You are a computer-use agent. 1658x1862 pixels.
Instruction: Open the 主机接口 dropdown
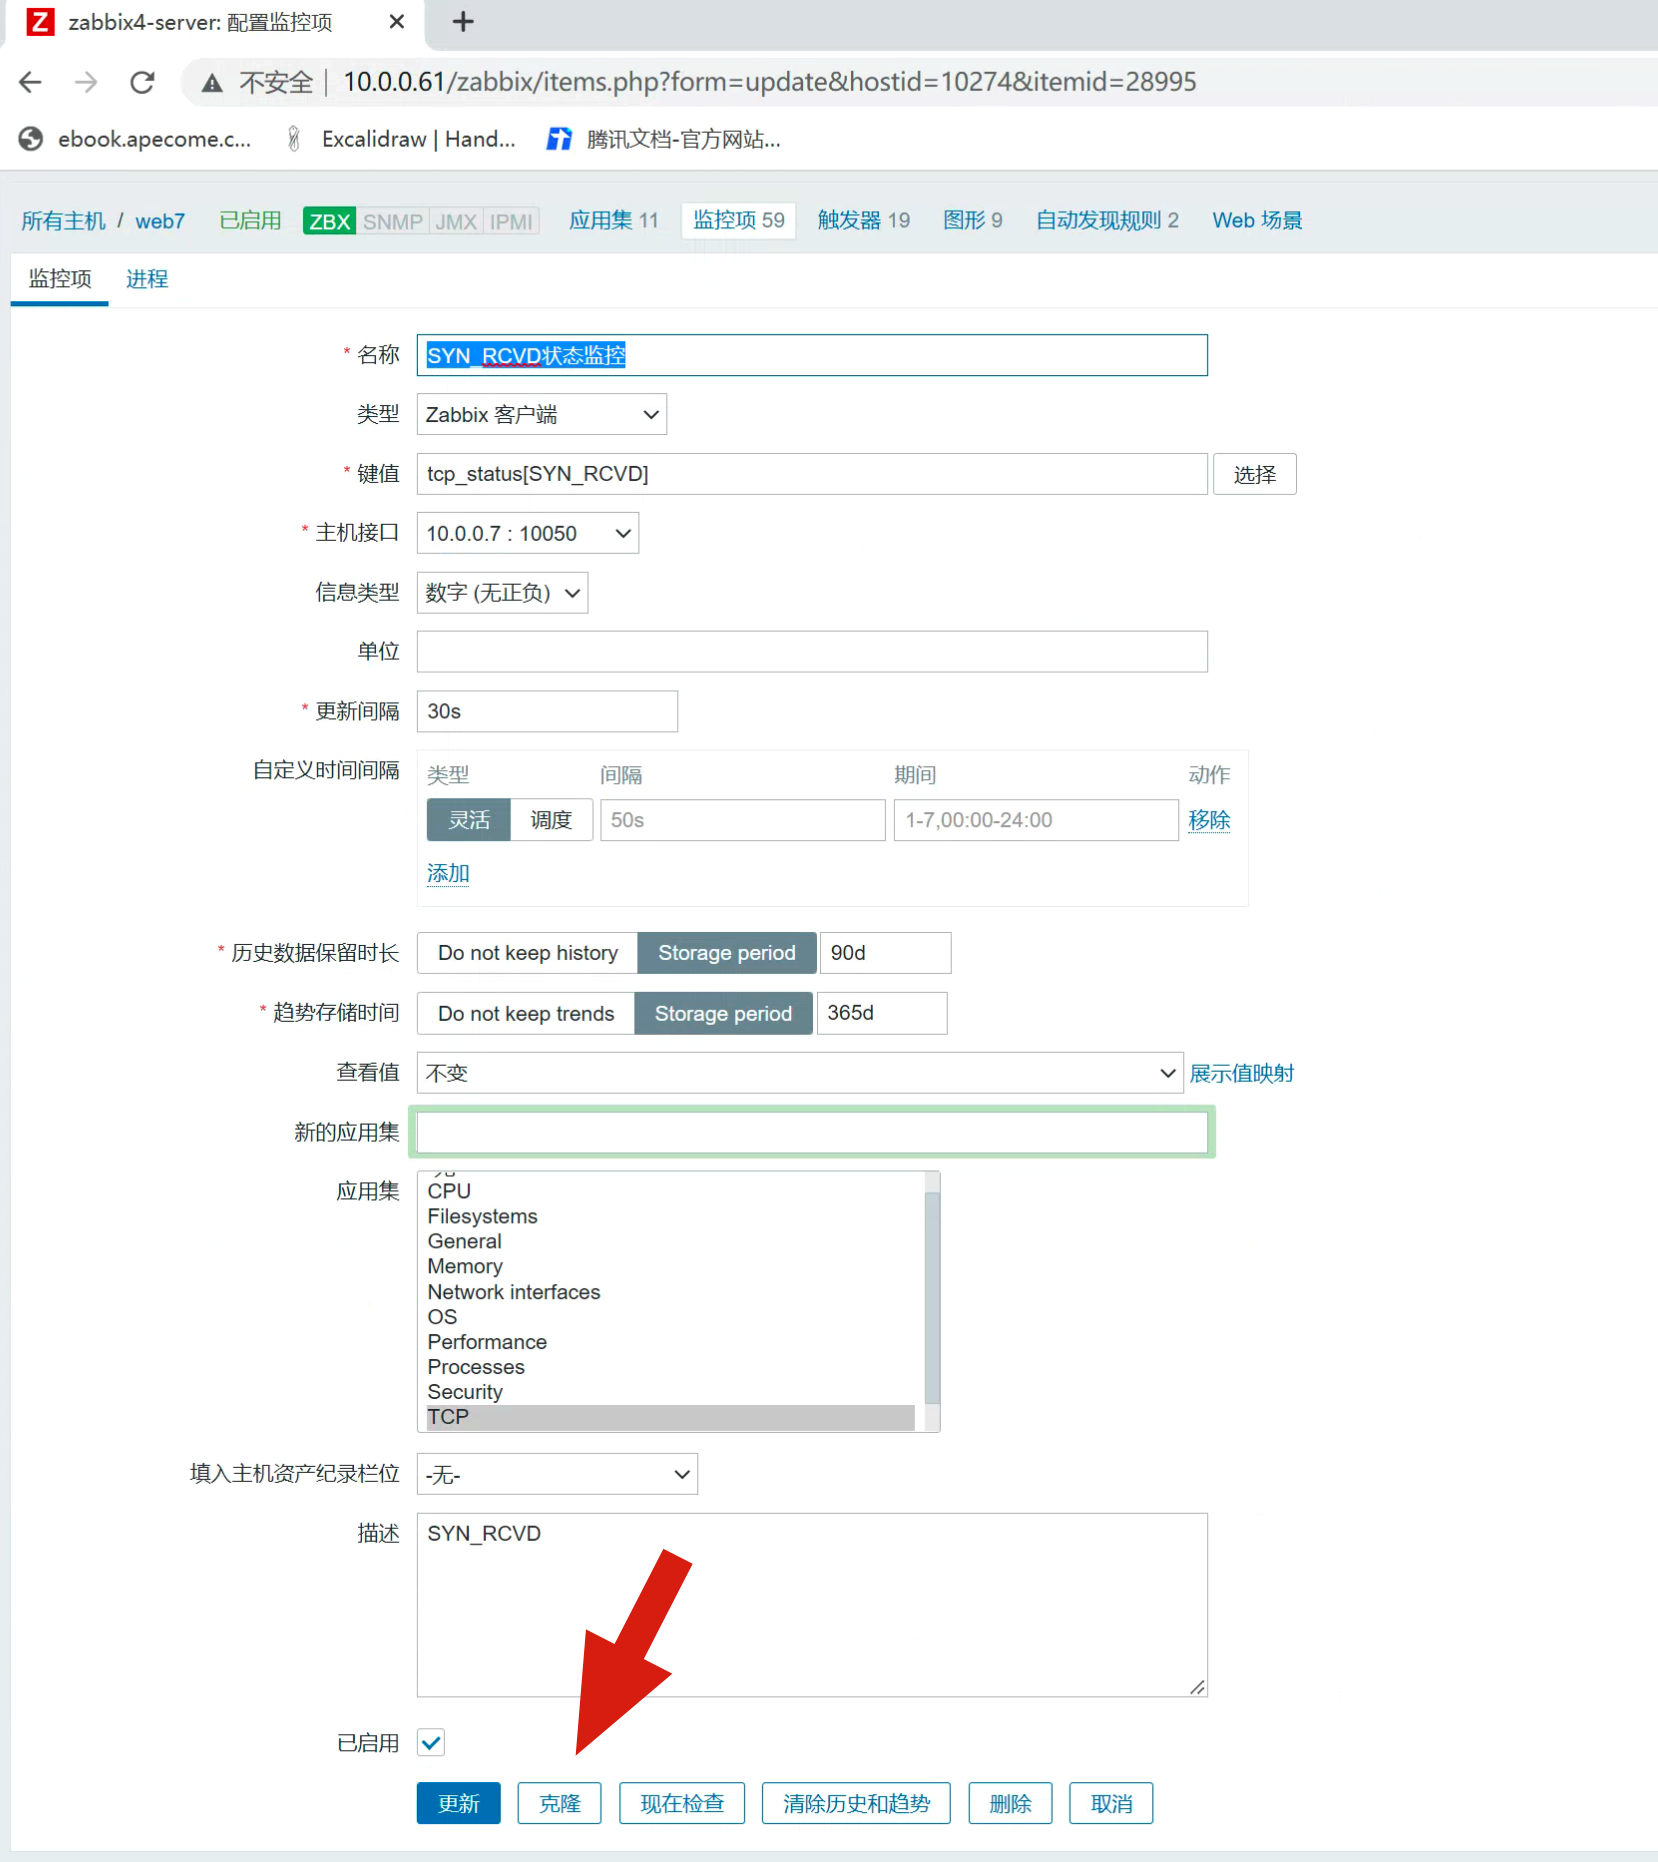527,533
